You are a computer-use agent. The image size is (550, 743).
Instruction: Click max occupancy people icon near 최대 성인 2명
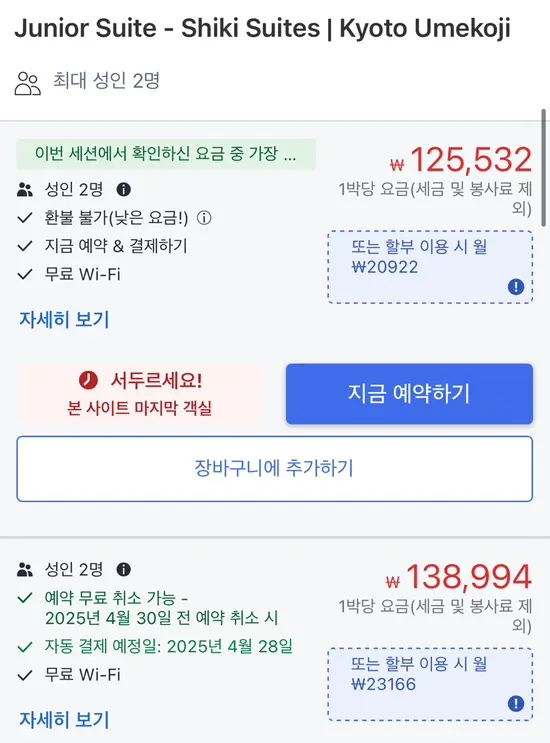point(27,83)
